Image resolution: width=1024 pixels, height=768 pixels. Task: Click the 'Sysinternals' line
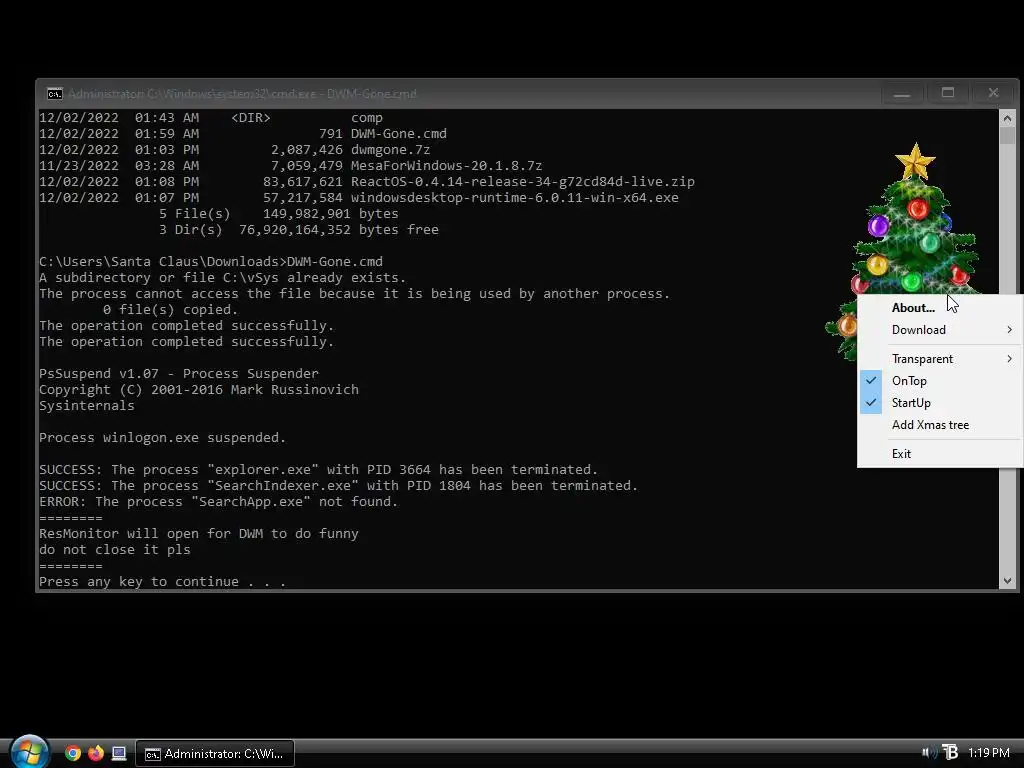87,406
